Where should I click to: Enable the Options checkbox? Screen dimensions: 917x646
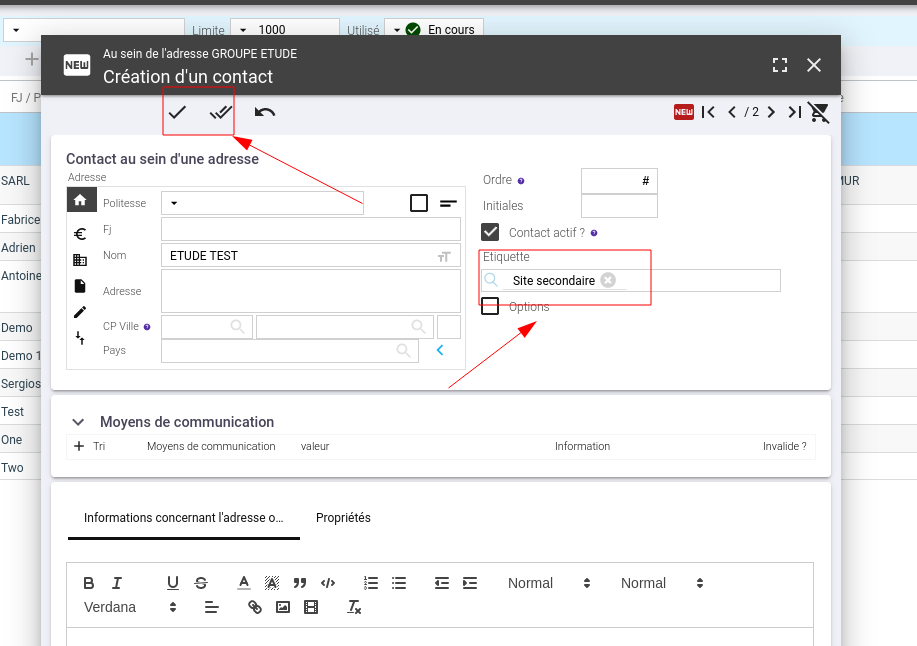click(x=490, y=306)
